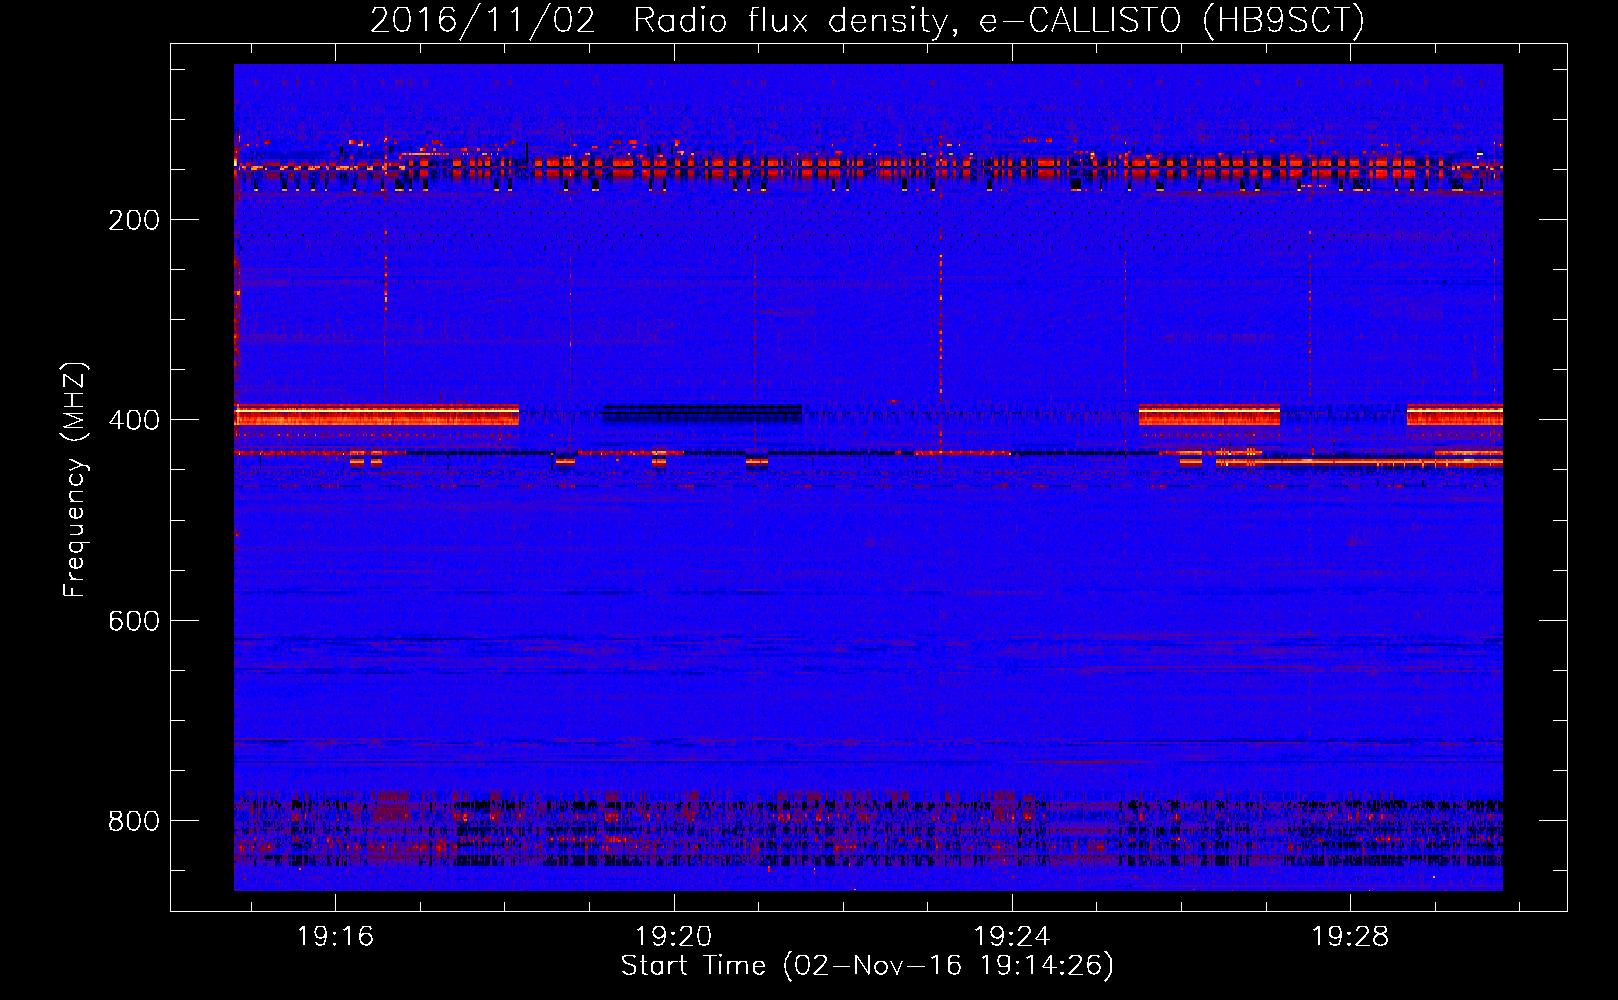The width and height of the screenshot is (1618, 1000).
Task: Click the "800" frequency tick label
Action: point(134,821)
